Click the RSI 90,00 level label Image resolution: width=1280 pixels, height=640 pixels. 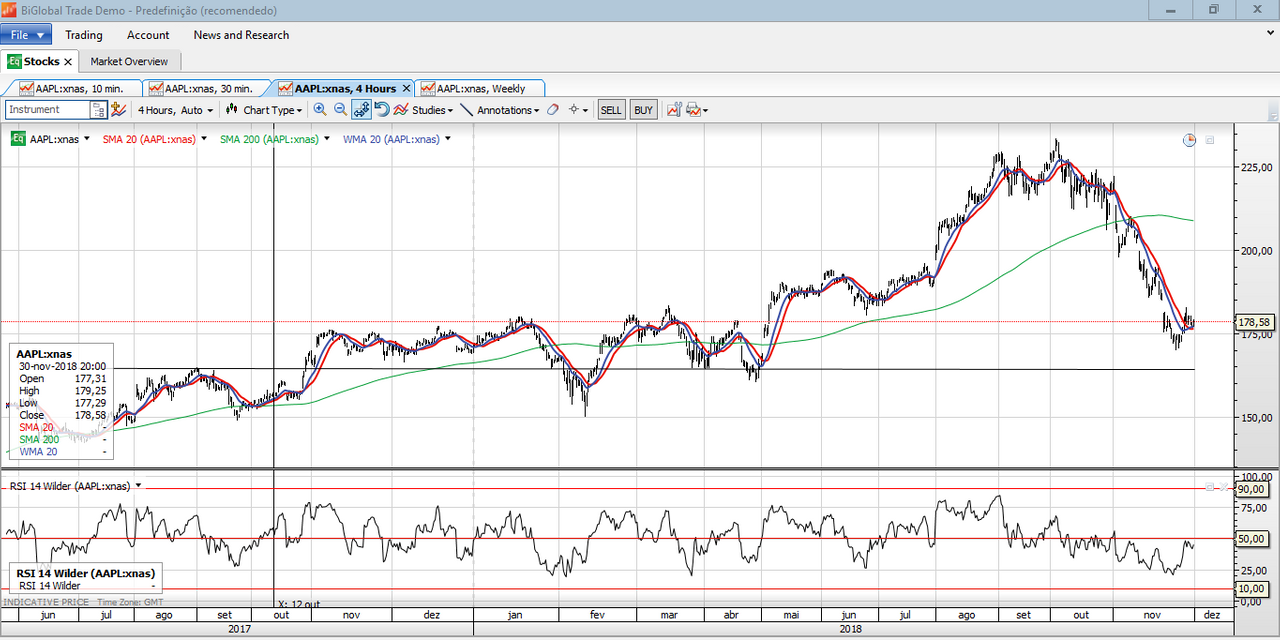[1252, 489]
